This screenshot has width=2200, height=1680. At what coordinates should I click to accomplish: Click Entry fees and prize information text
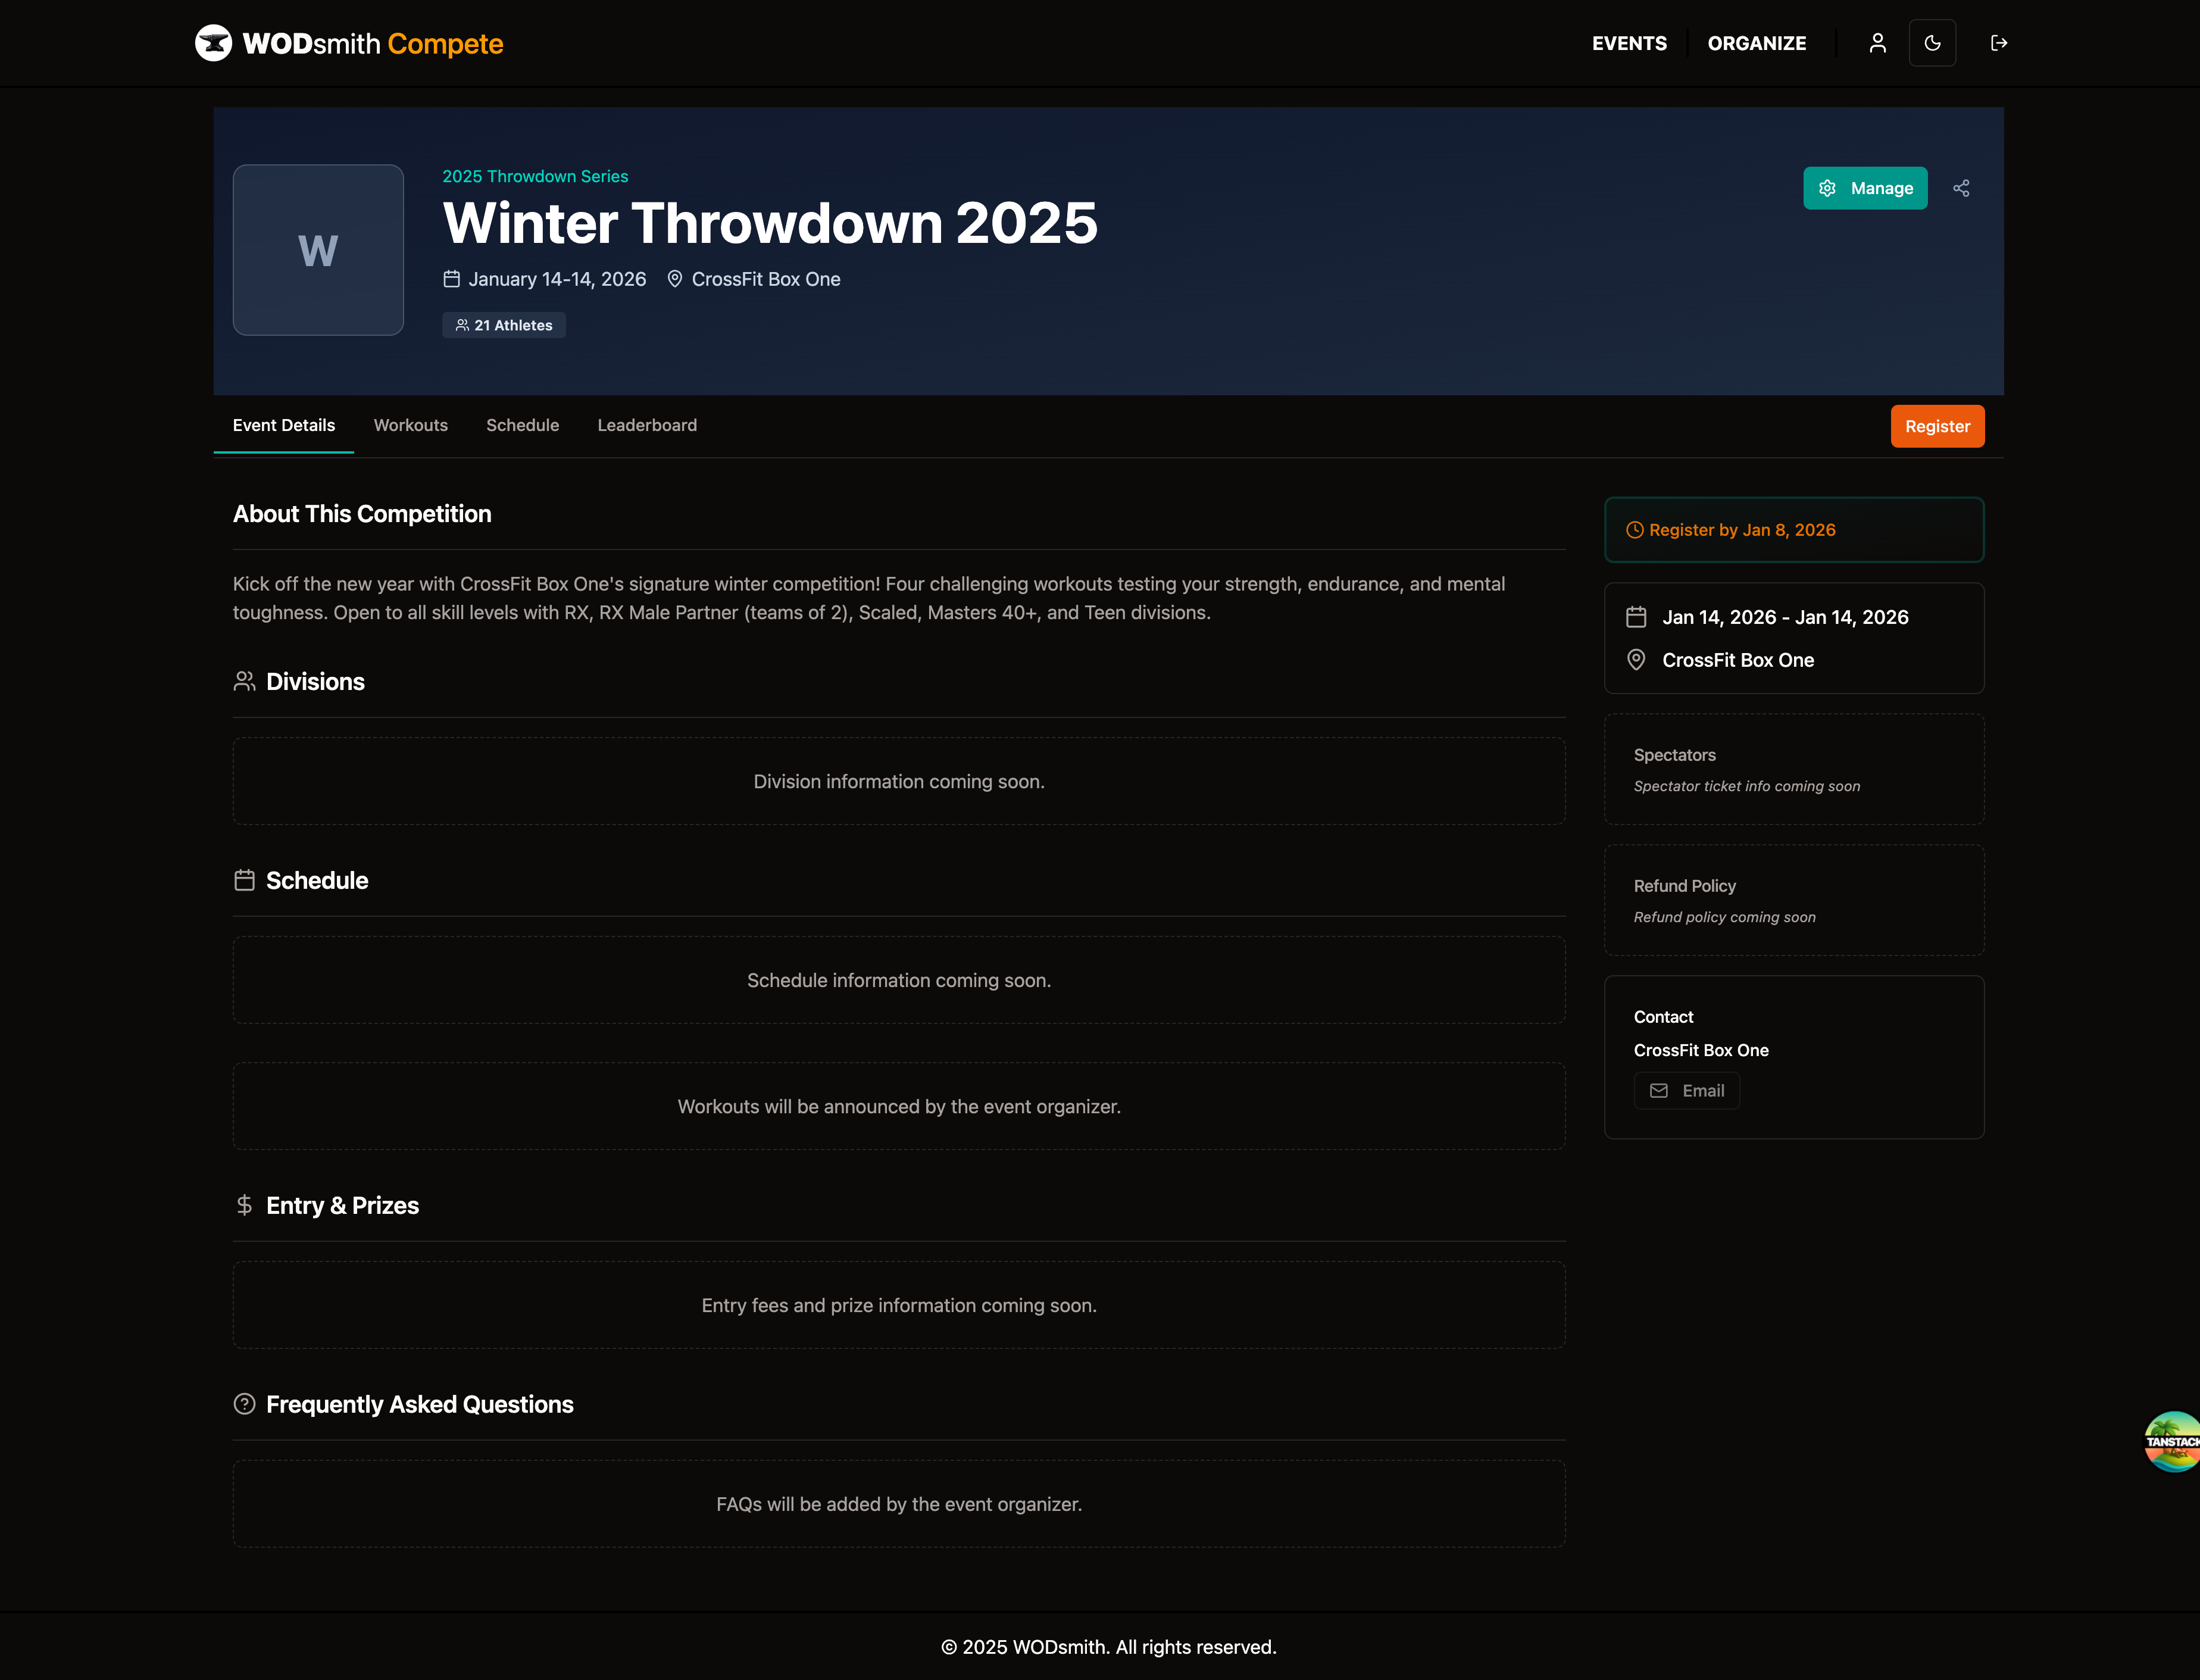899,1305
